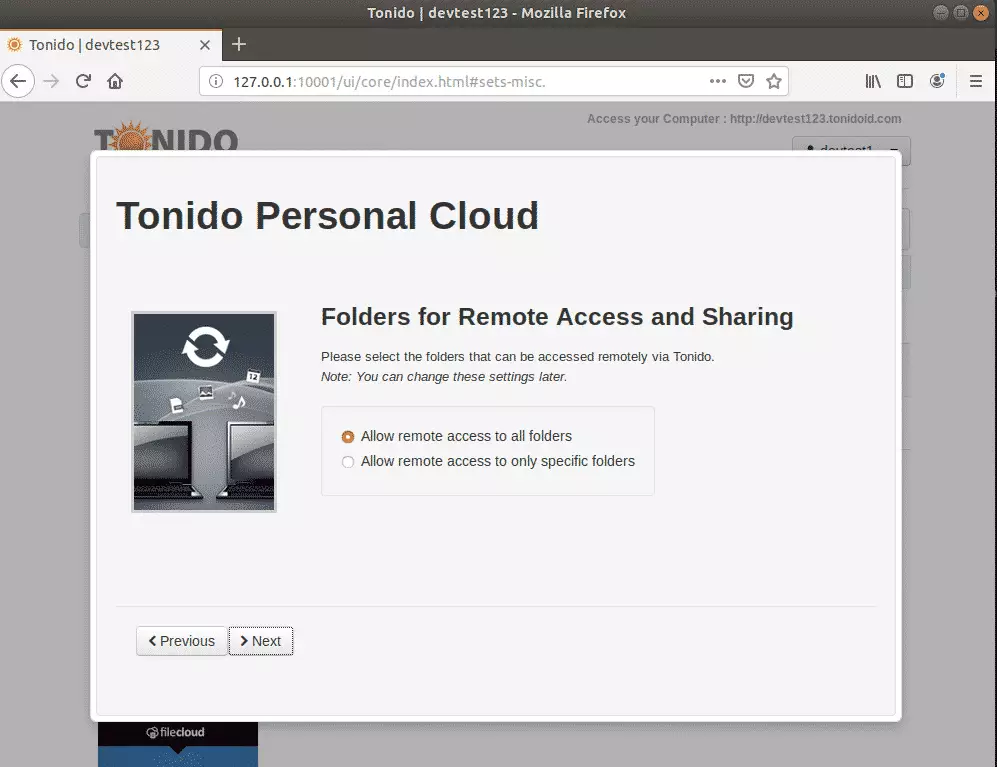The image size is (997, 767).
Task: Maximize the Firefox window
Action: click(x=961, y=13)
